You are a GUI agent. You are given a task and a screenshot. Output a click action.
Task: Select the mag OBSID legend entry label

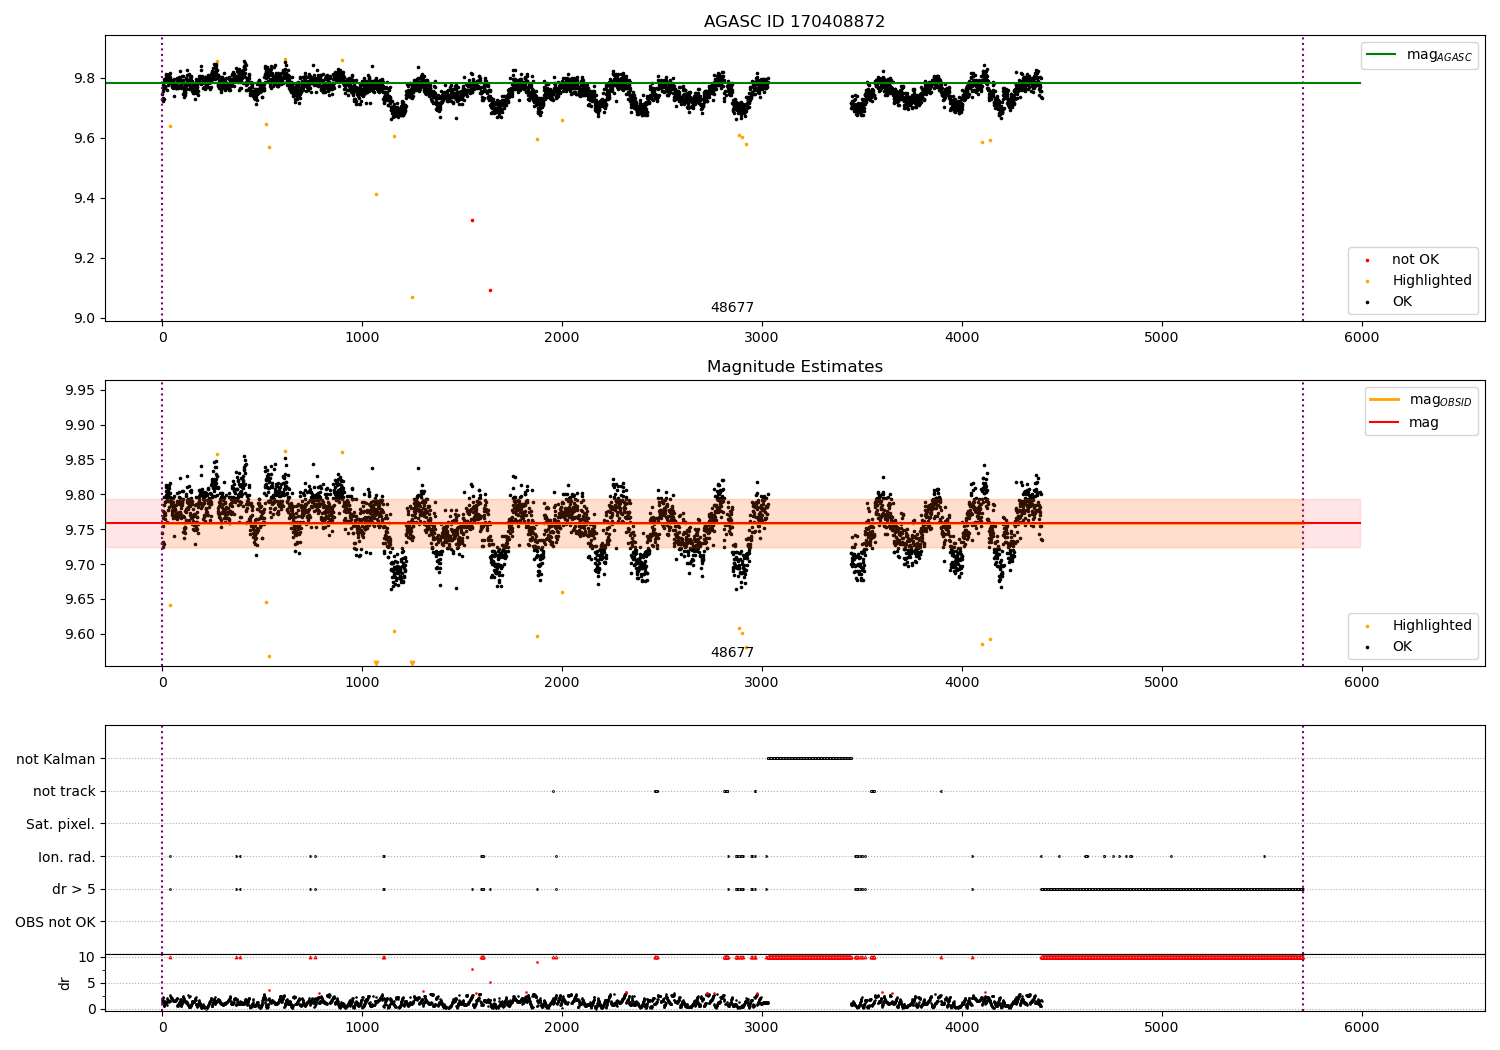[x=1440, y=400]
